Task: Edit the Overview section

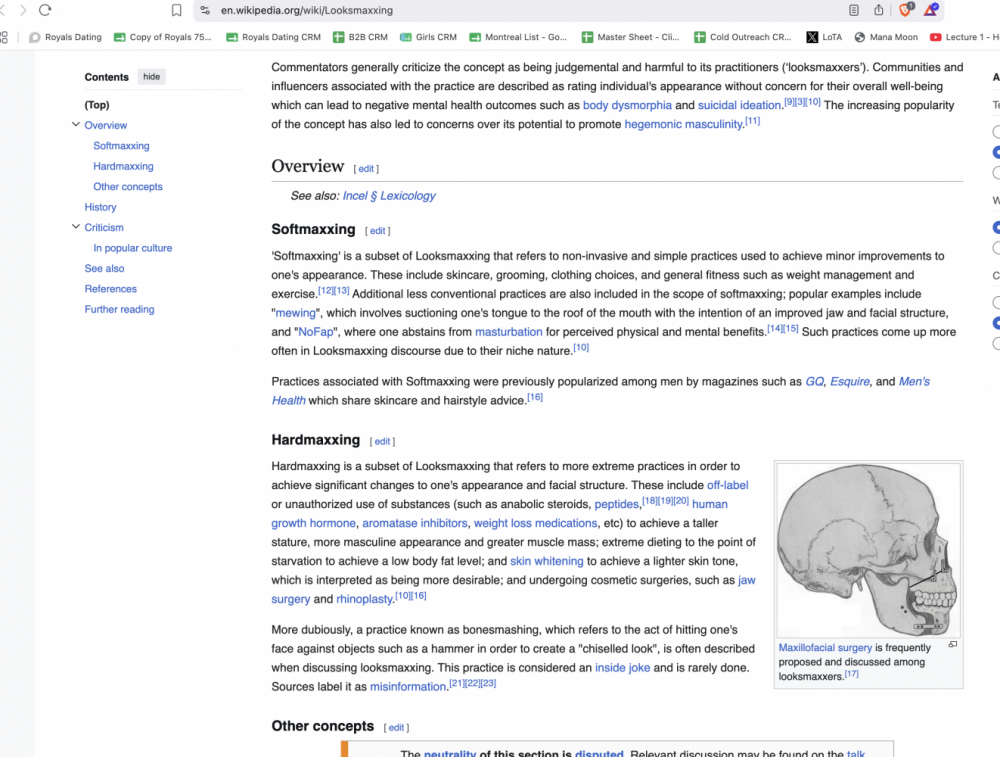Action: [366, 169]
